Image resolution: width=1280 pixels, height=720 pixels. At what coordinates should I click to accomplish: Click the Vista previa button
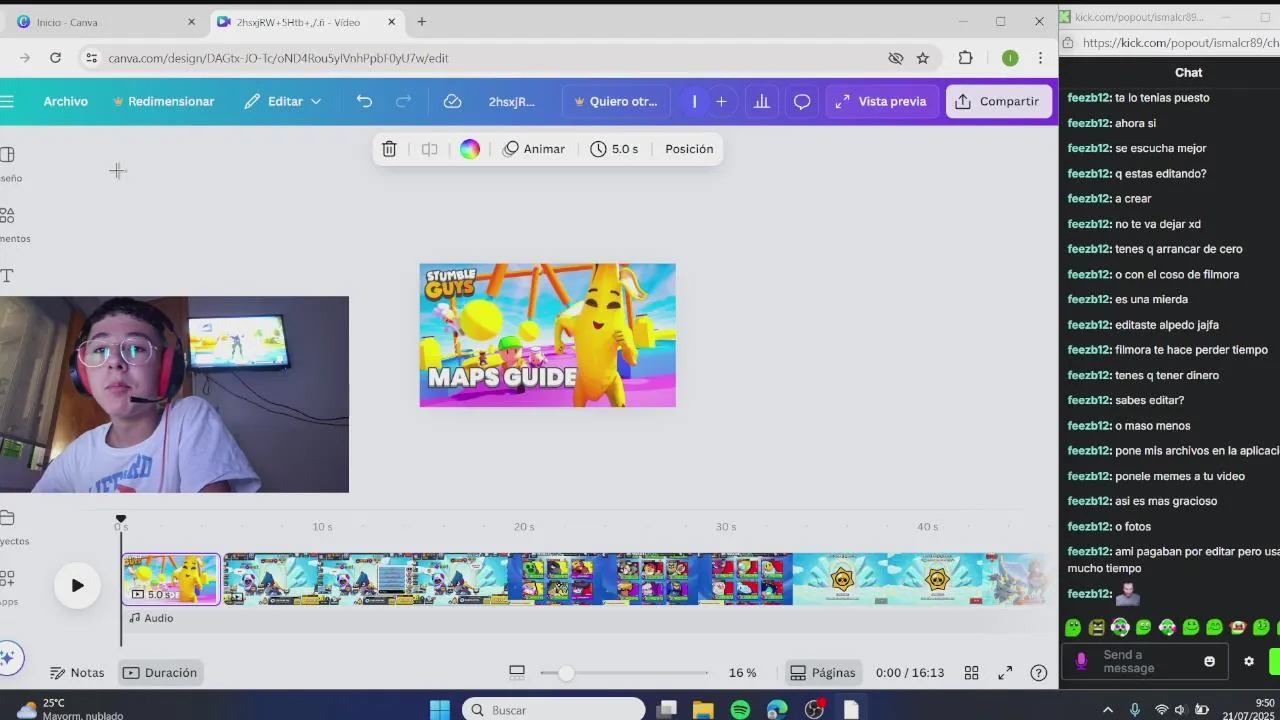[881, 101]
